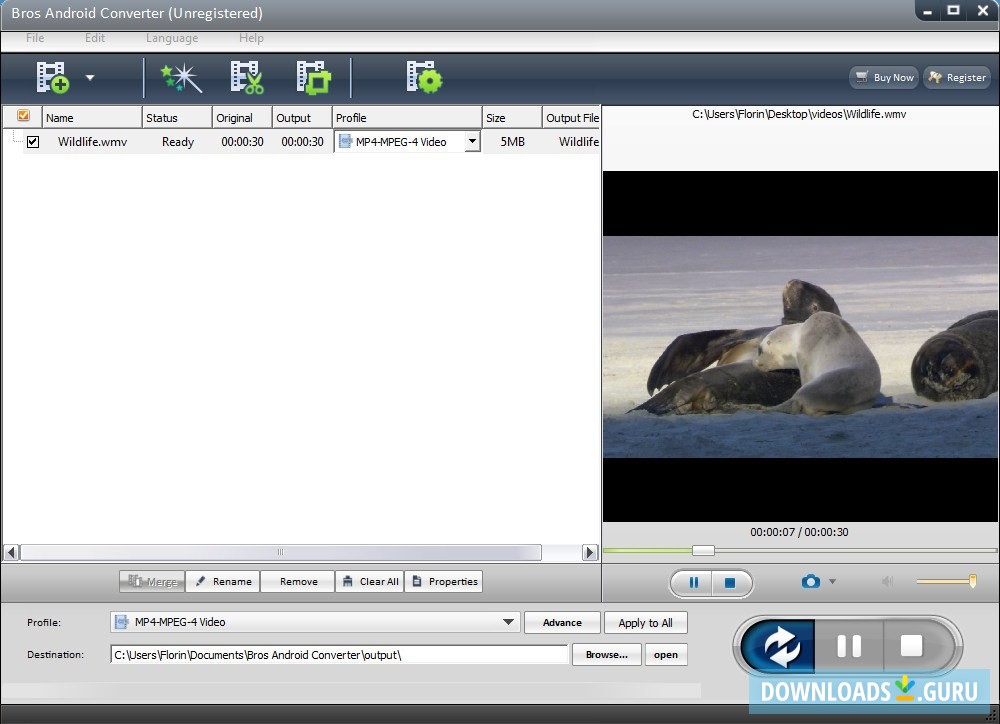Open the Profile dropdown for Wildlife.wmv row
Screen dimensions: 1000x724
[470, 141]
